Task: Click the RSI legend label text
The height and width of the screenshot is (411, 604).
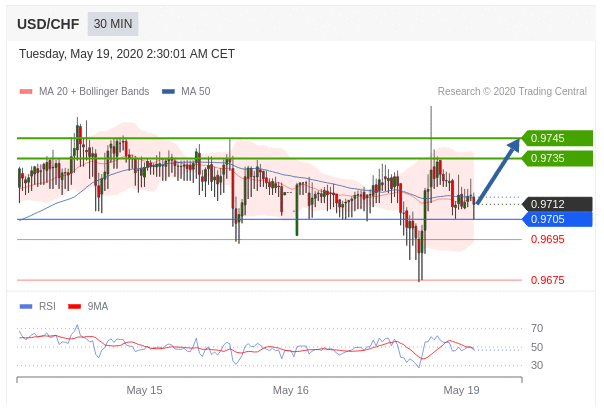Action: pyautogui.click(x=47, y=306)
